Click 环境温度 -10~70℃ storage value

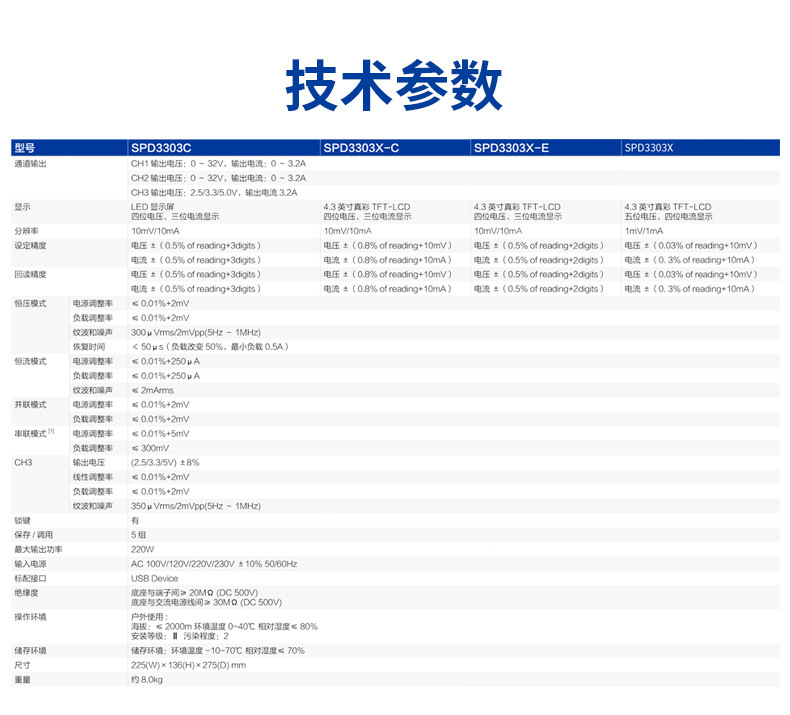[x=218, y=651]
